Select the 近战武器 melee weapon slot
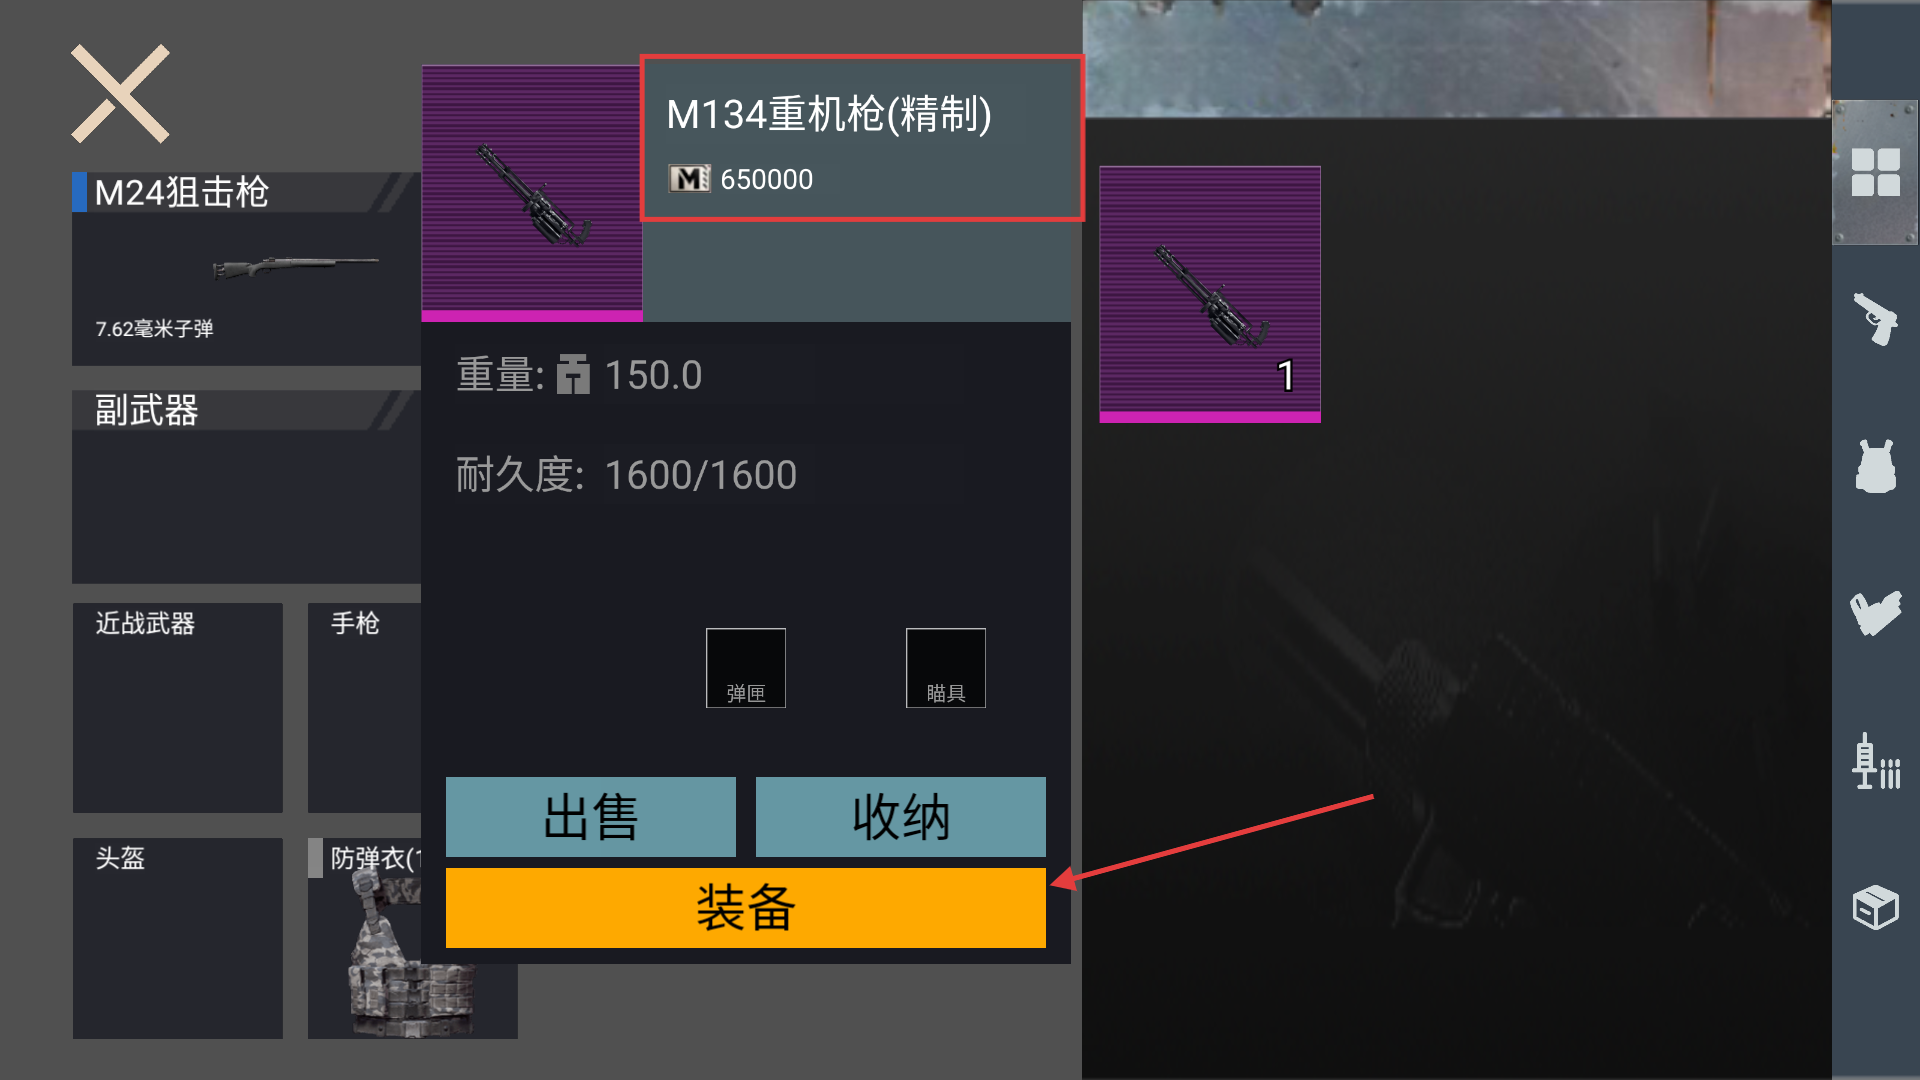Screen dimensions: 1920x1080 (x=177, y=708)
